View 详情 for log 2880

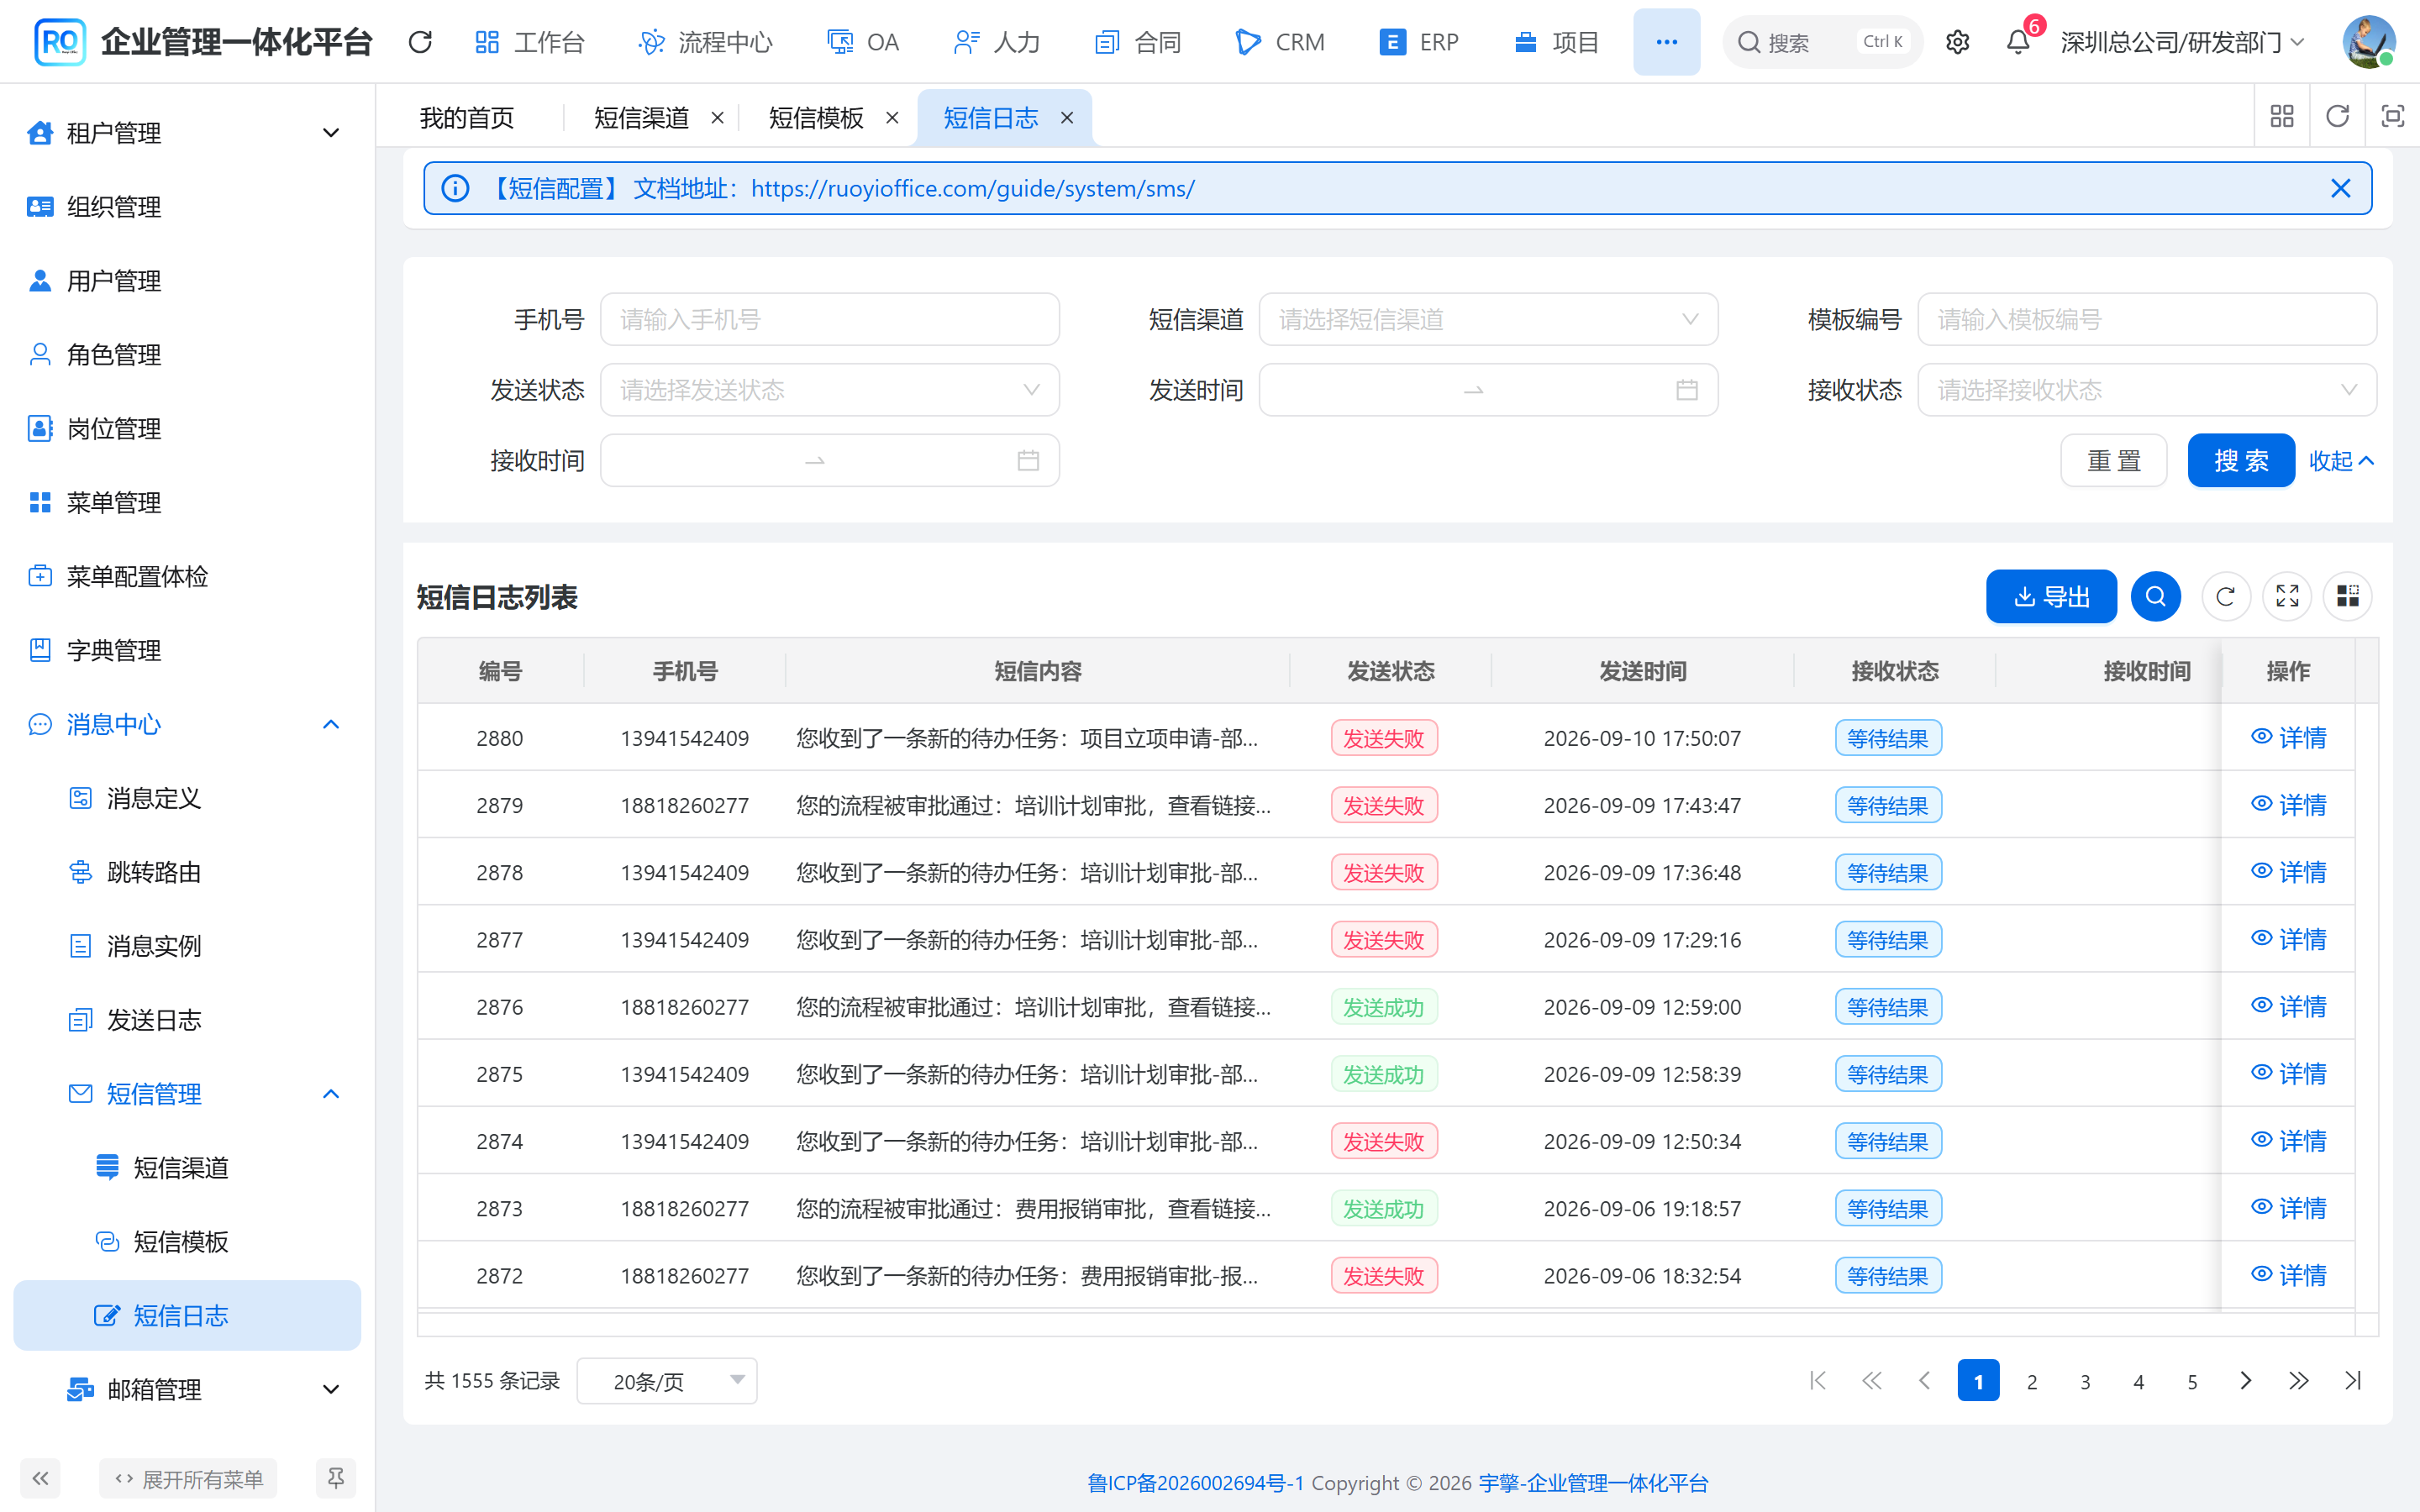pyautogui.click(x=2288, y=738)
